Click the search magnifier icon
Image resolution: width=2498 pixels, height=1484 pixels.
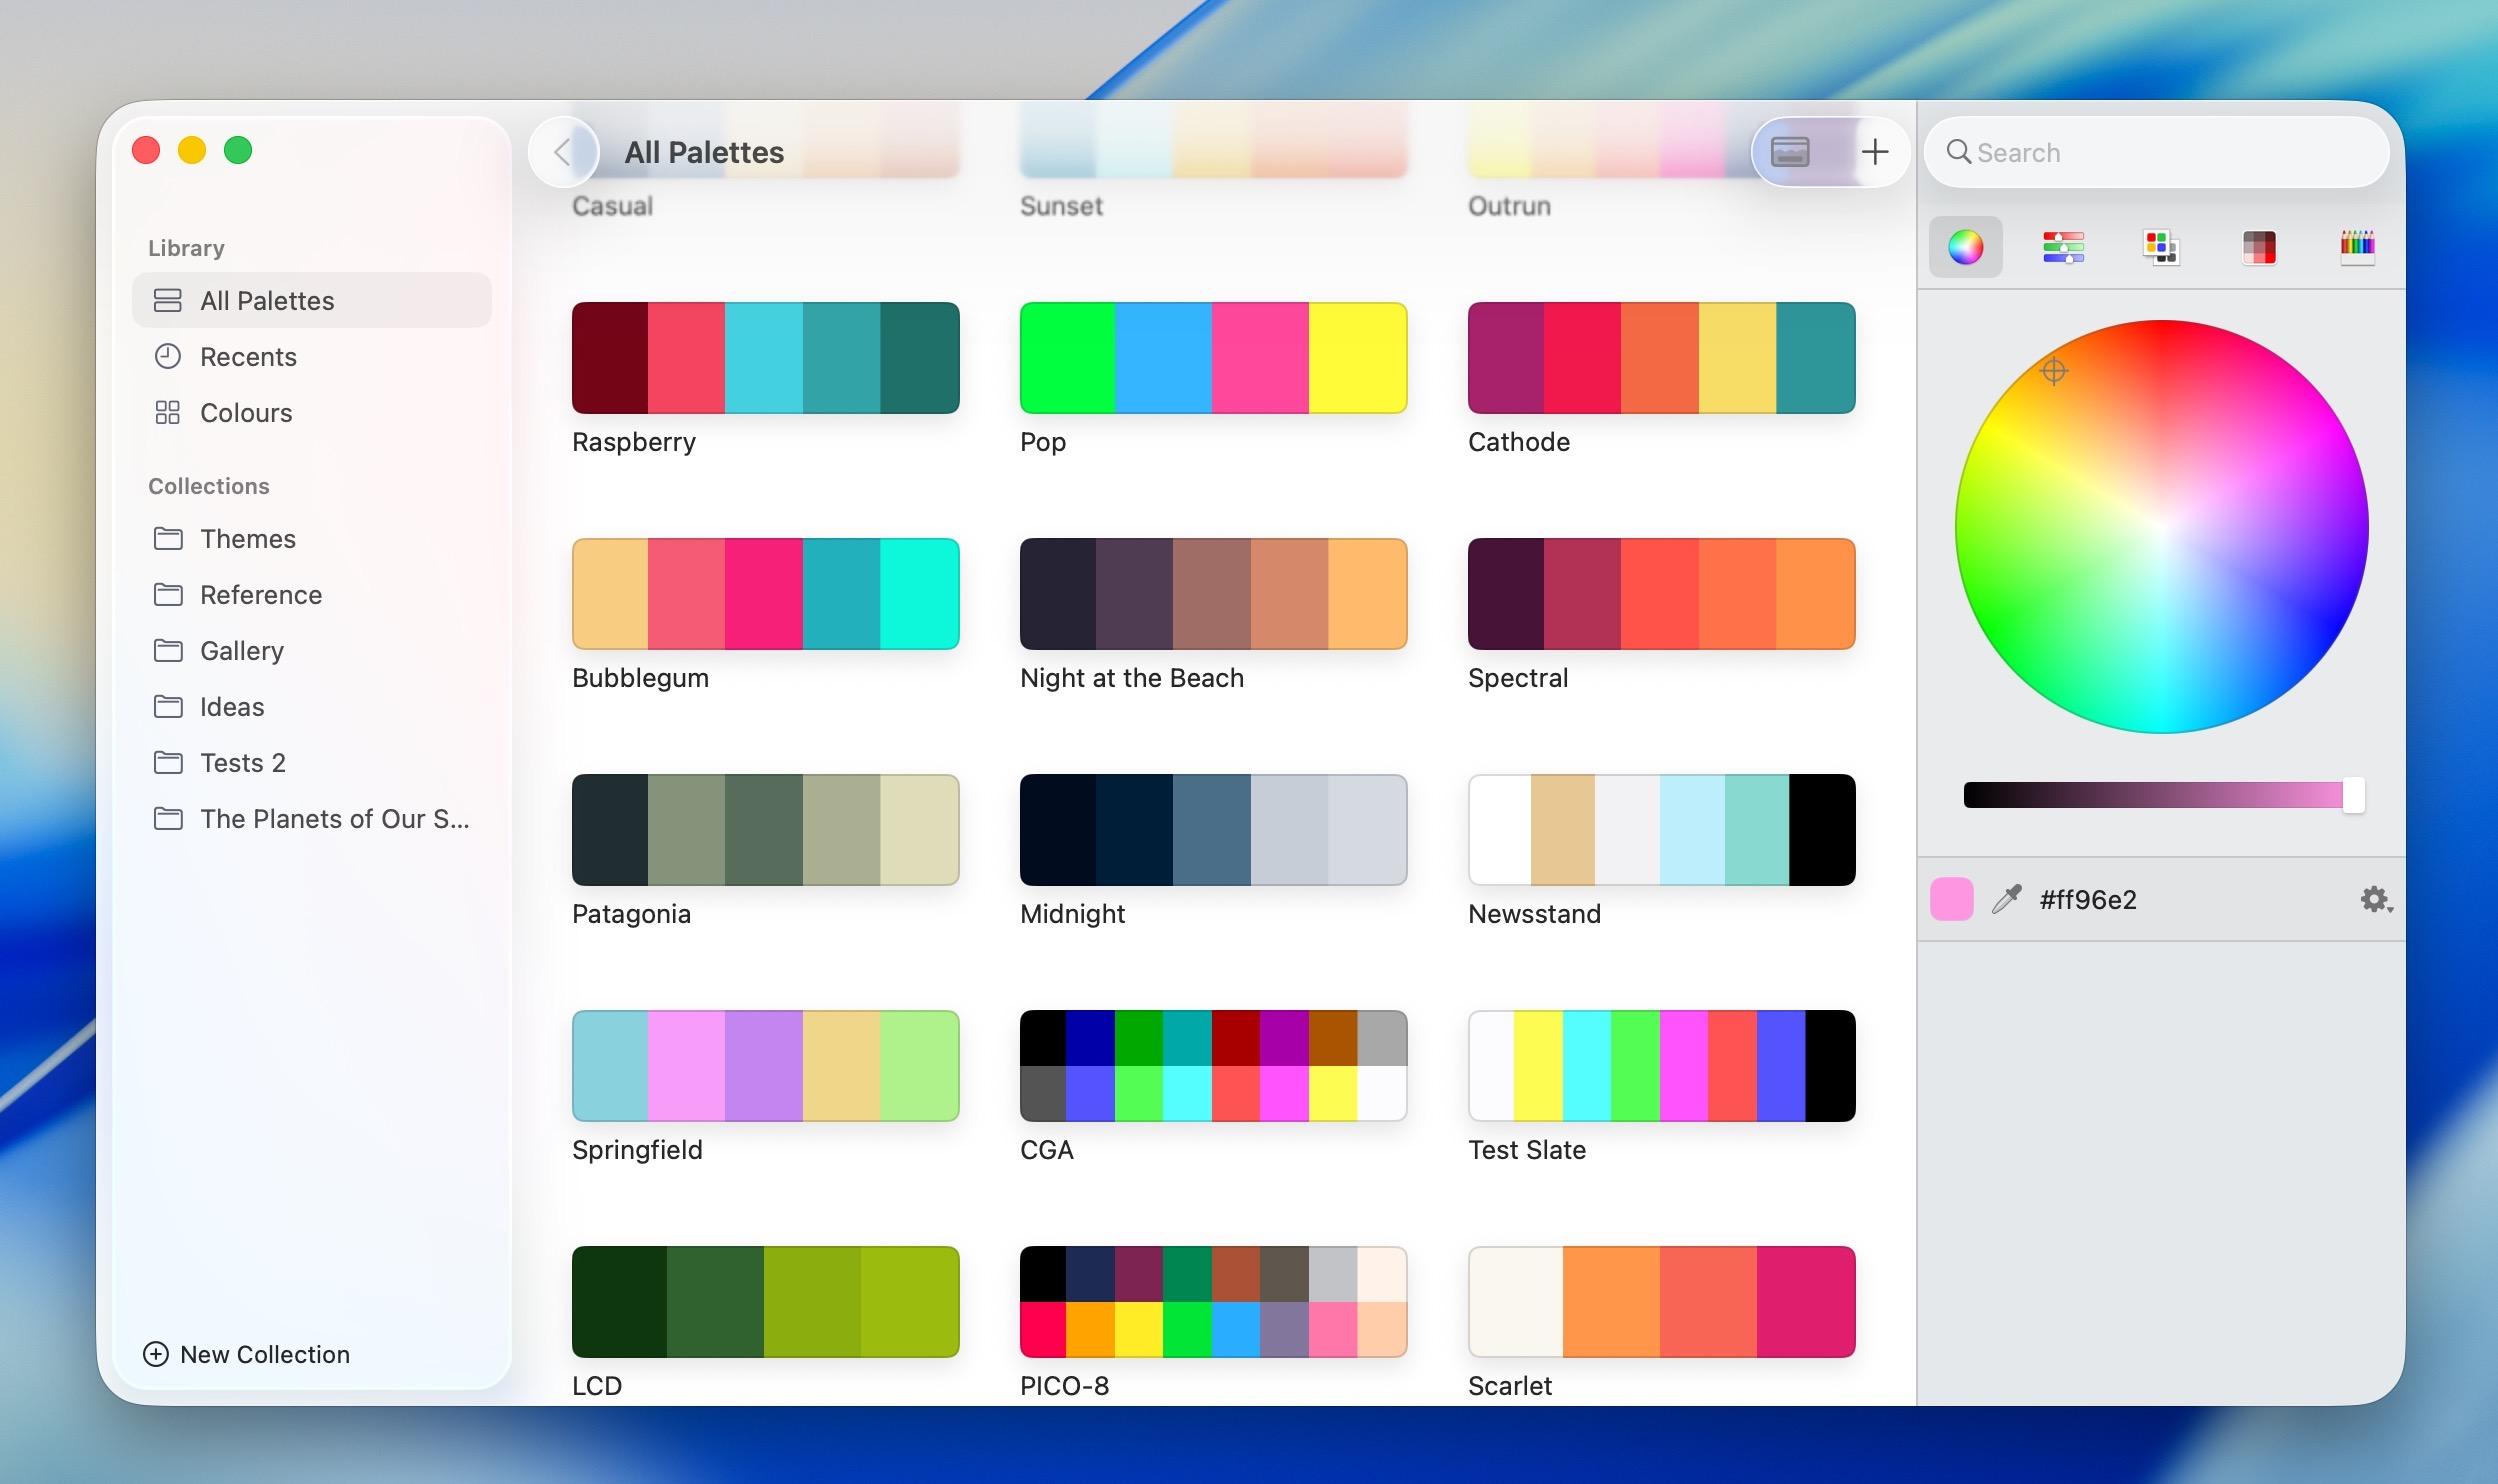coord(1958,152)
